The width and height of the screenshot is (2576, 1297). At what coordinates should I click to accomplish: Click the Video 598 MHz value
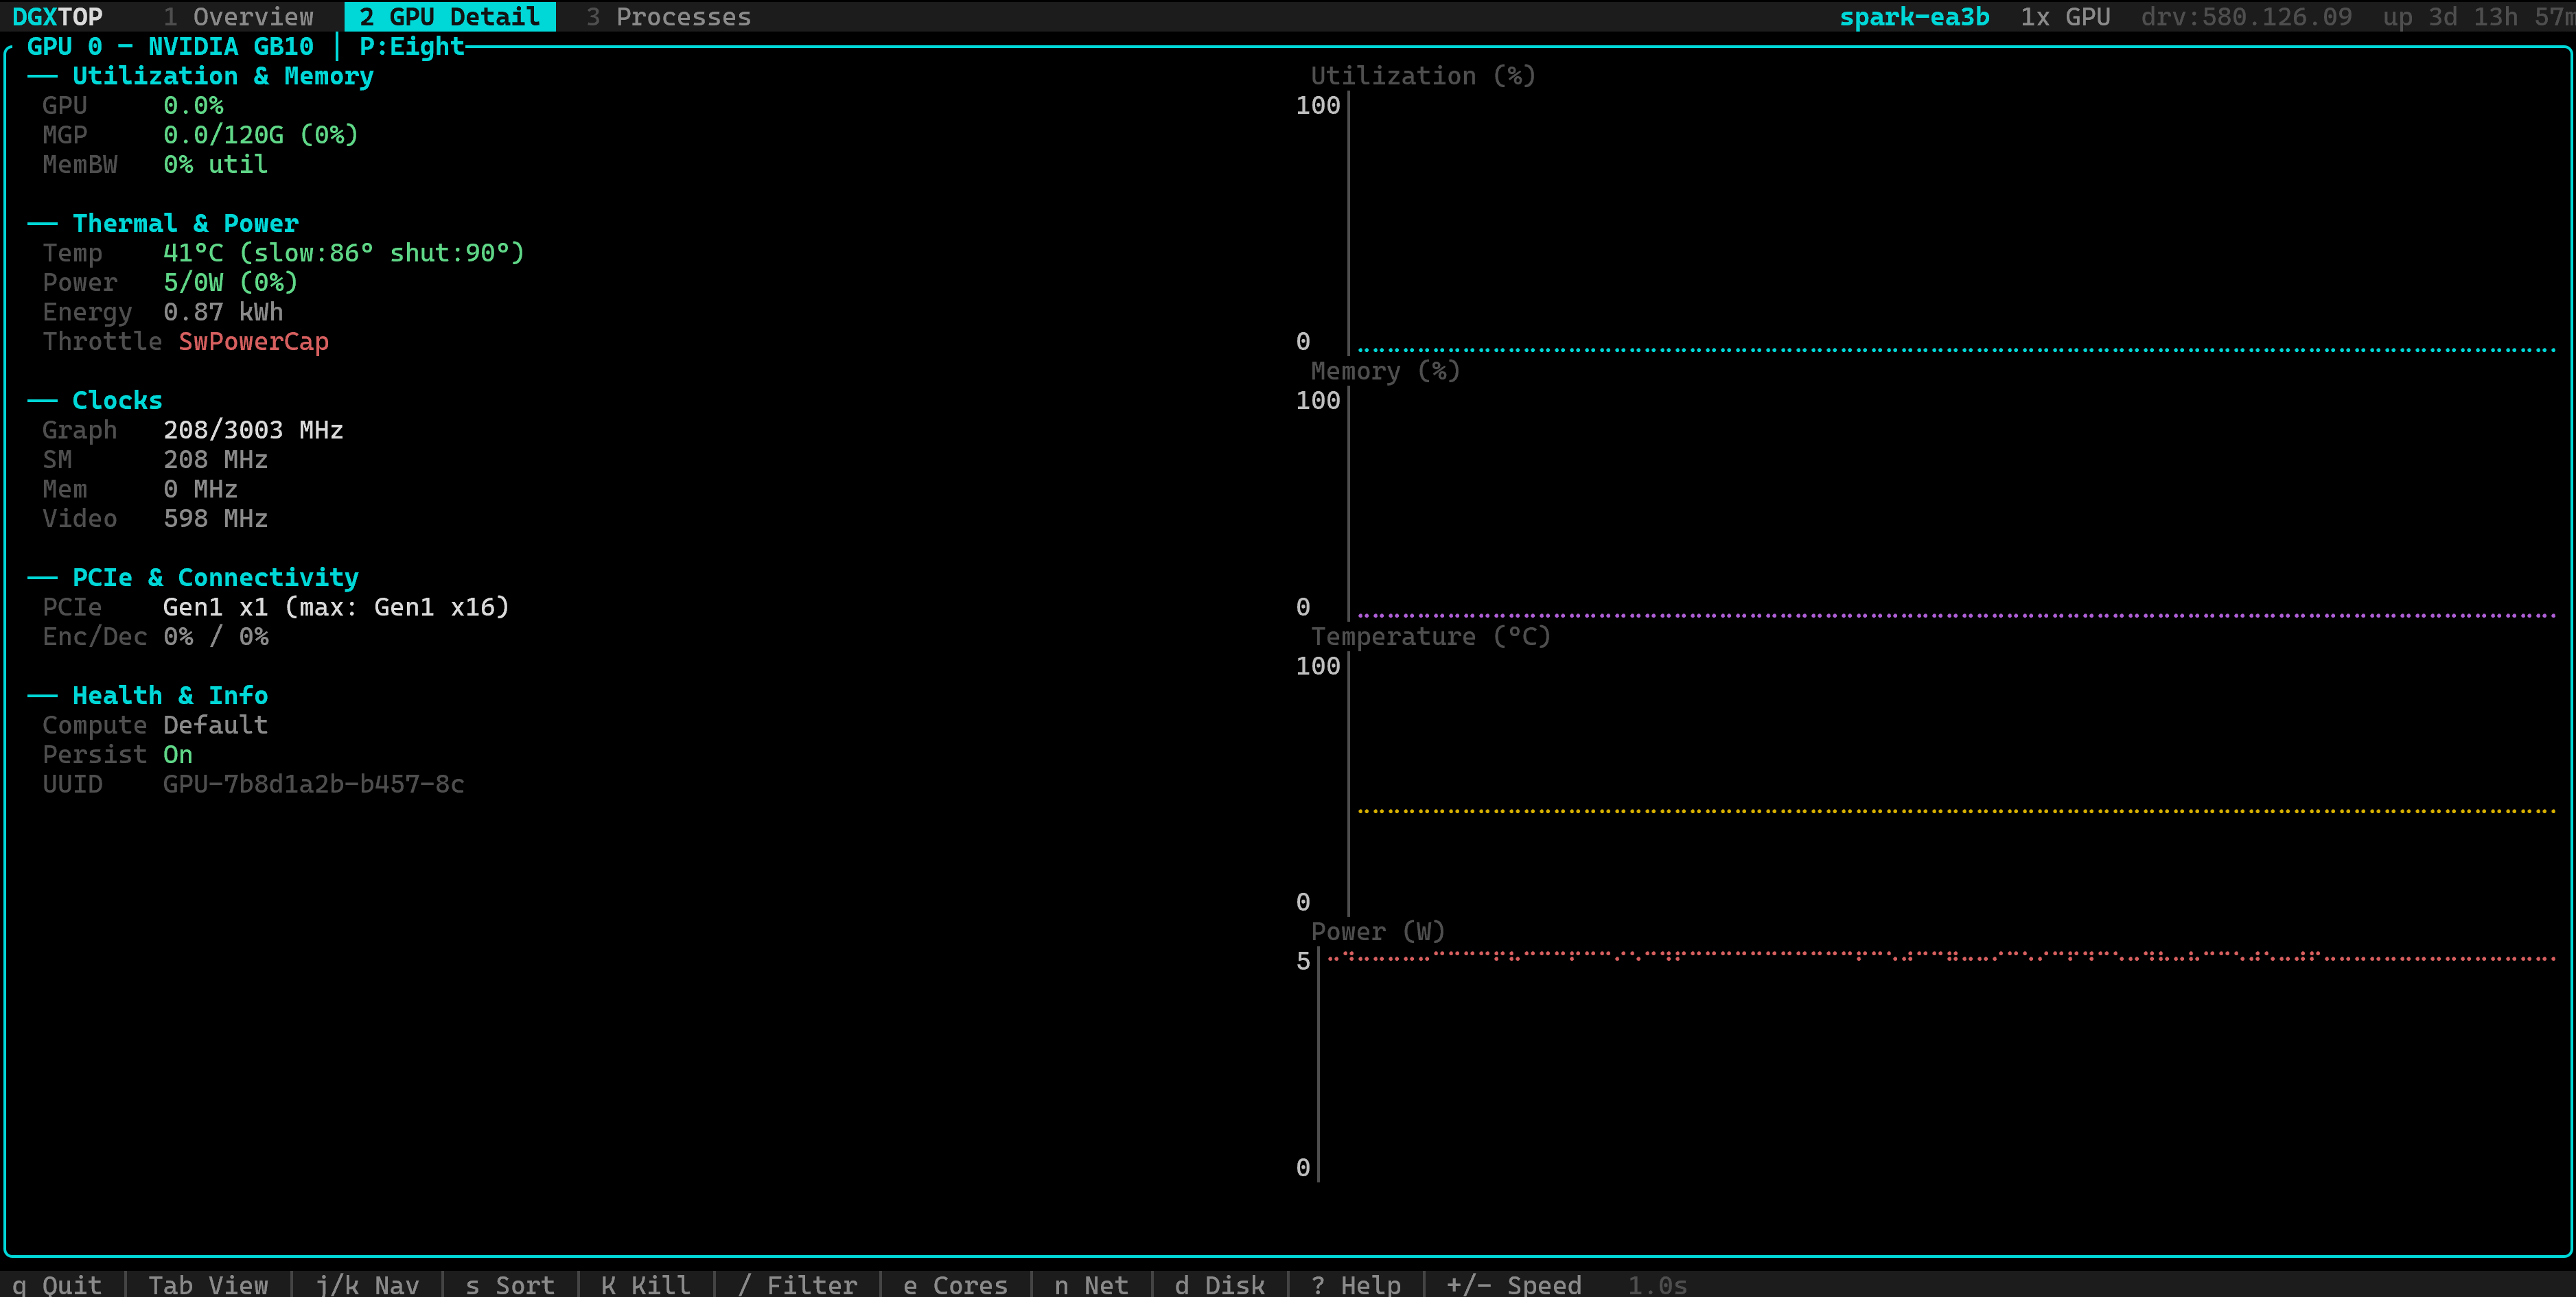pyautogui.click(x=215, y=519)
